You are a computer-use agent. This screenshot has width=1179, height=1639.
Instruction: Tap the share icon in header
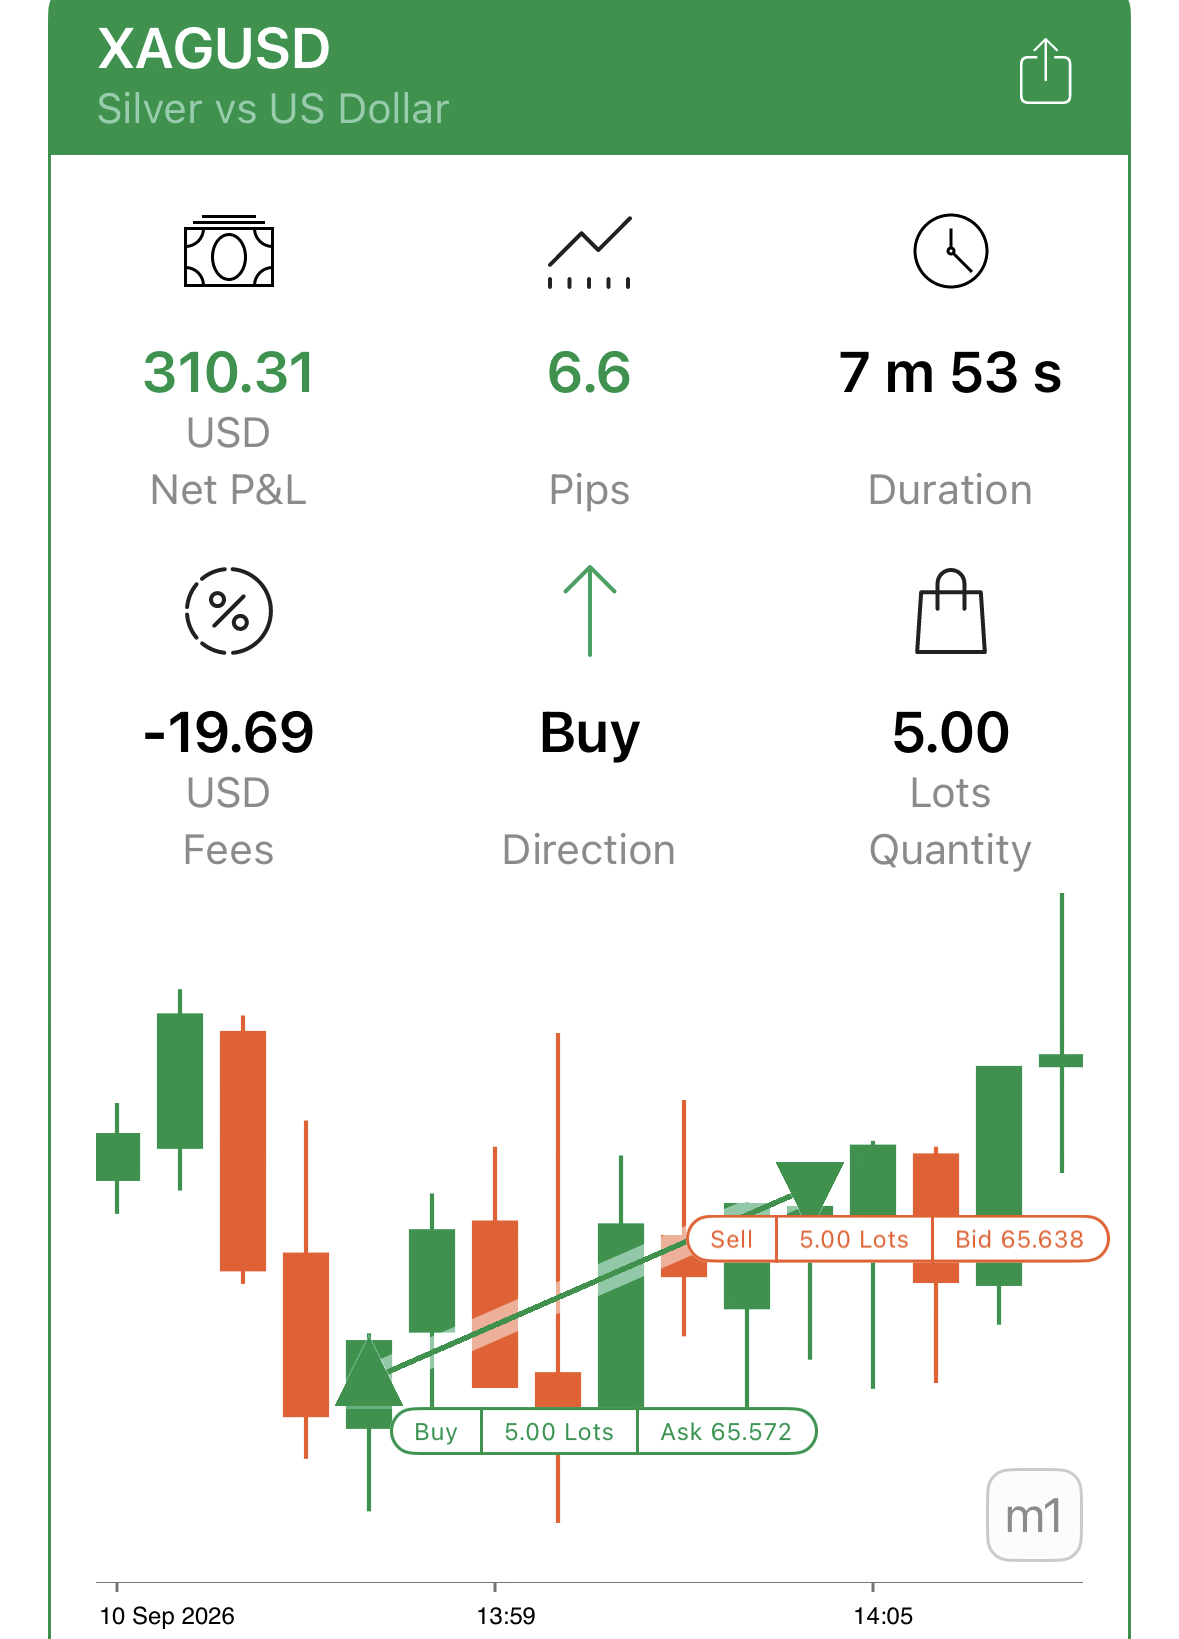tap(1045, 71)
